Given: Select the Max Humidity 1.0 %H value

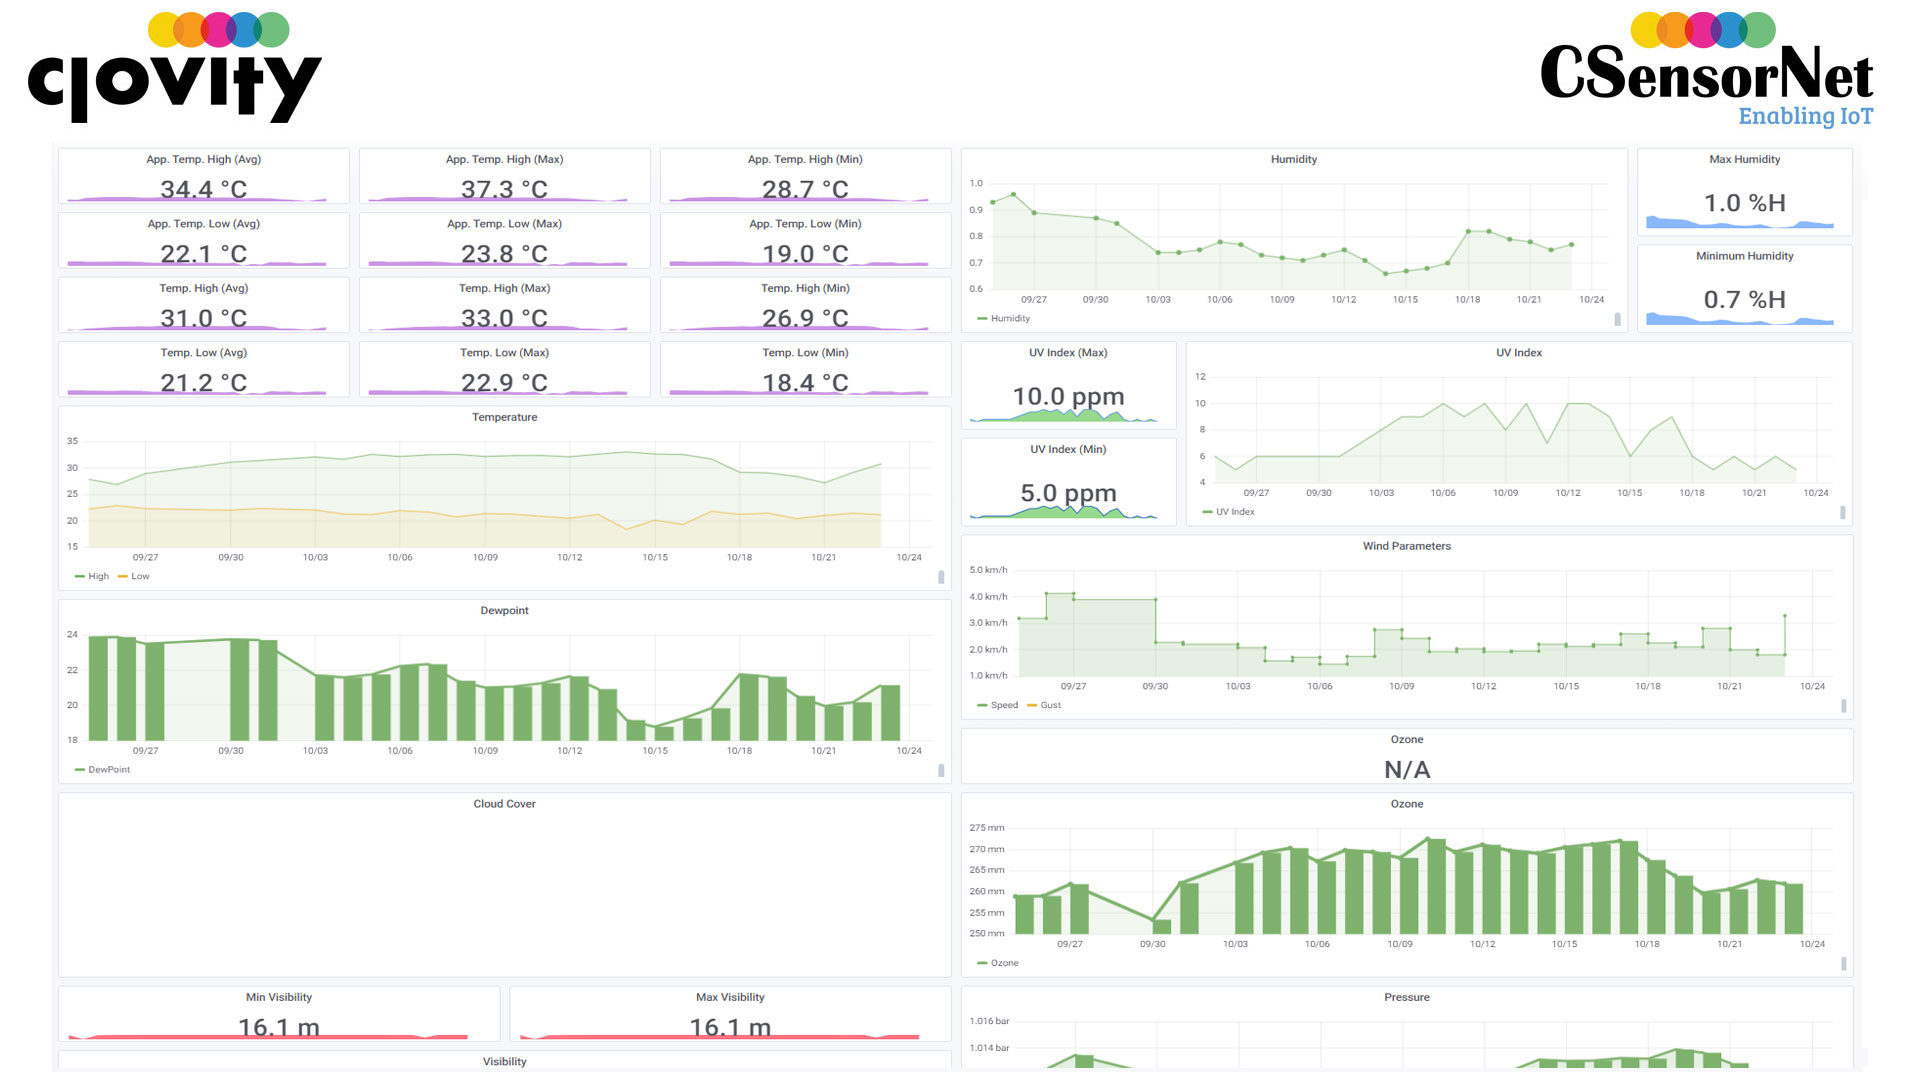Looking at the screenshot, I should [1745, 203].
